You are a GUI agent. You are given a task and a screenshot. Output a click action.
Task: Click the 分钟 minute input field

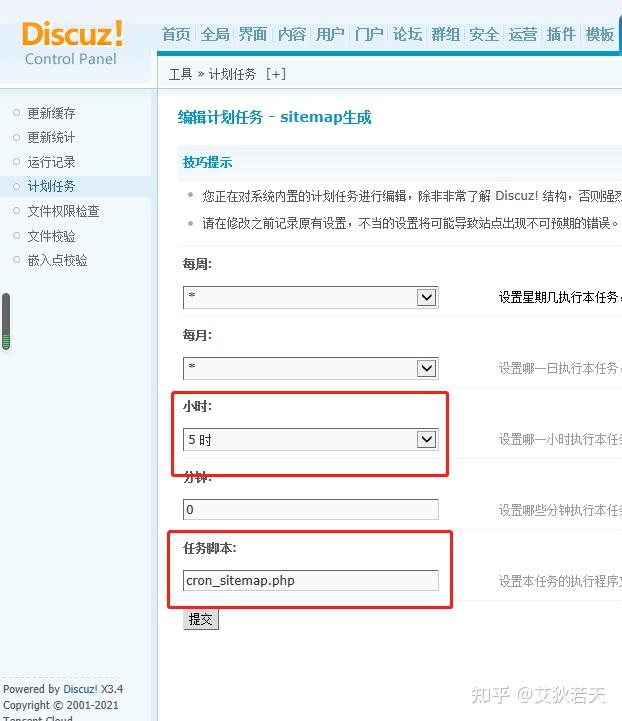[310, 509]
